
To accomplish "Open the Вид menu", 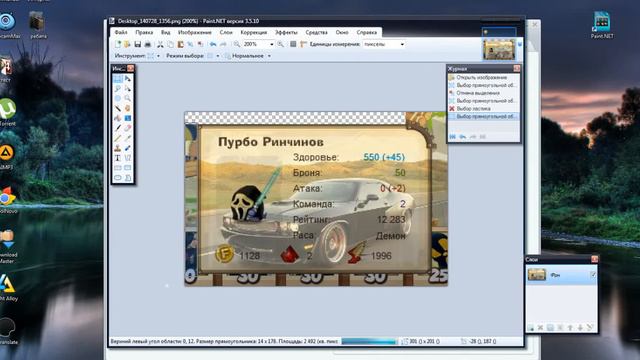I will (165, 32).
